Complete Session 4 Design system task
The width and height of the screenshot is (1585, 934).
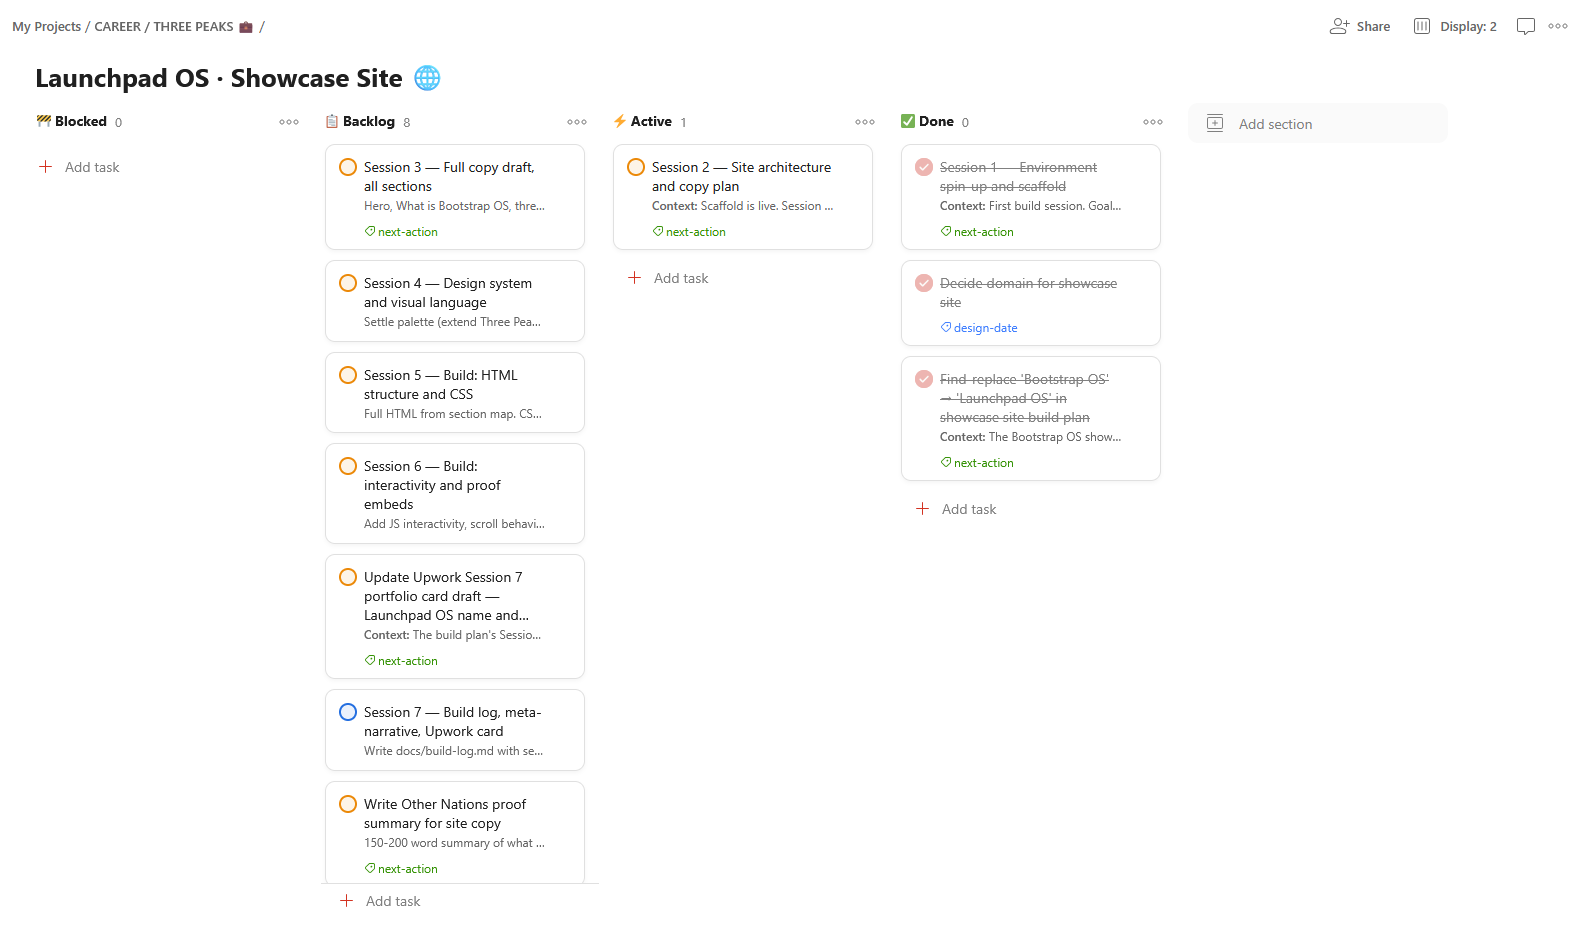[x=348, y=283]
